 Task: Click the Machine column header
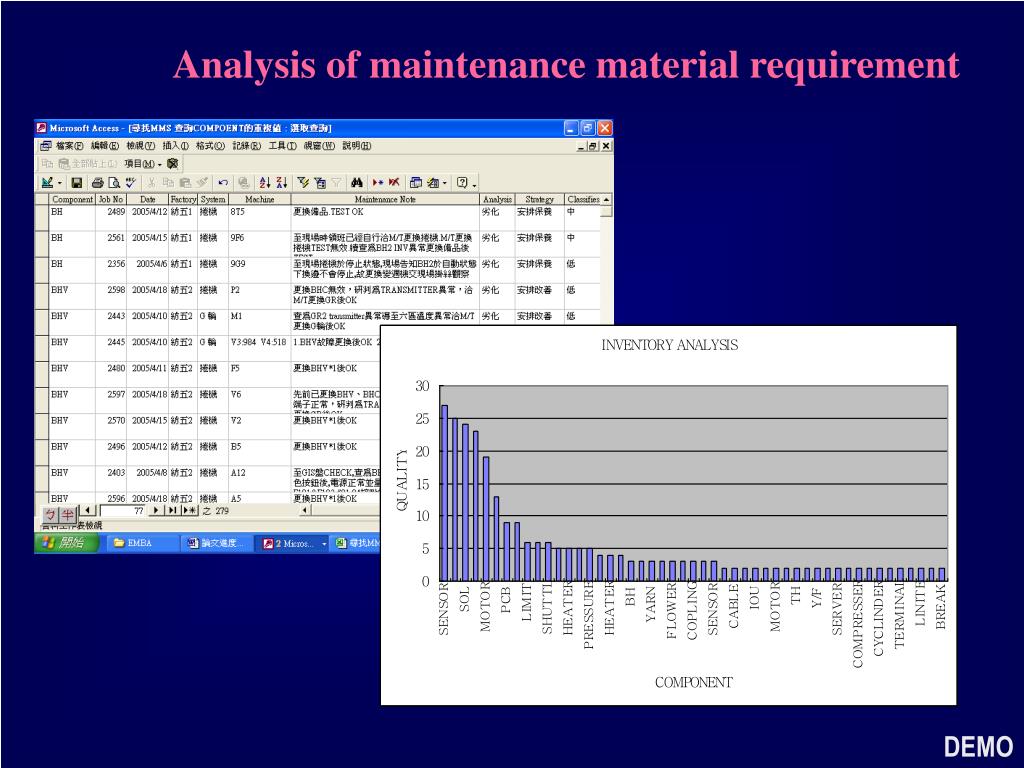pos(259,199)
